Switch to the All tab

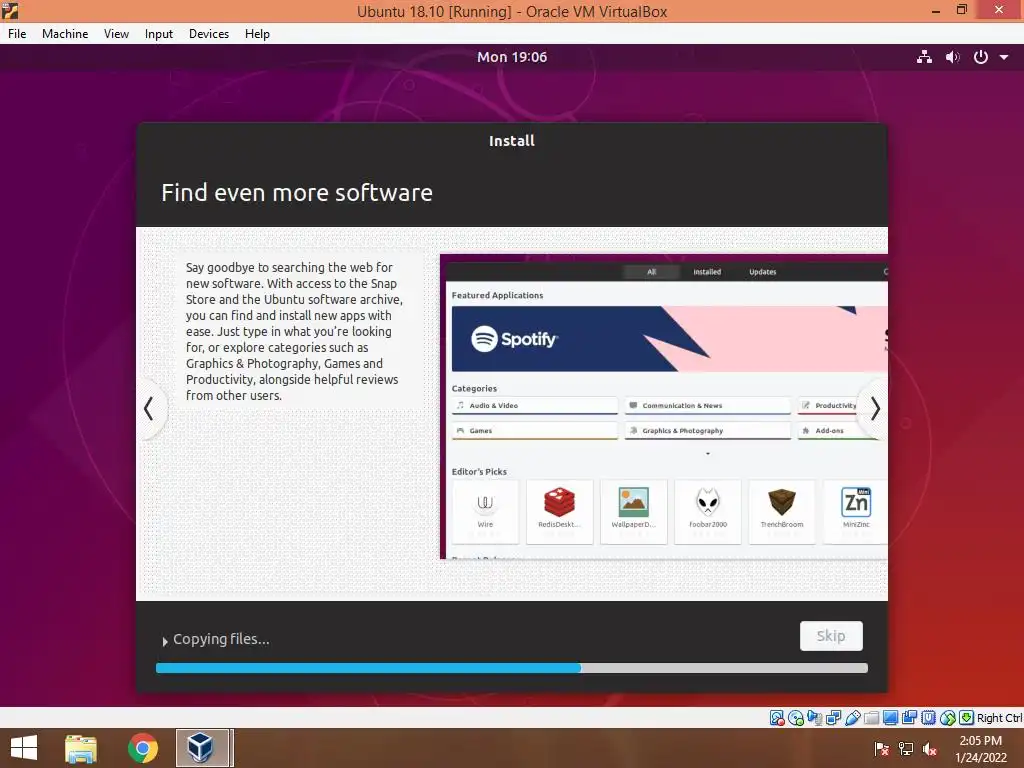(651, 272)
